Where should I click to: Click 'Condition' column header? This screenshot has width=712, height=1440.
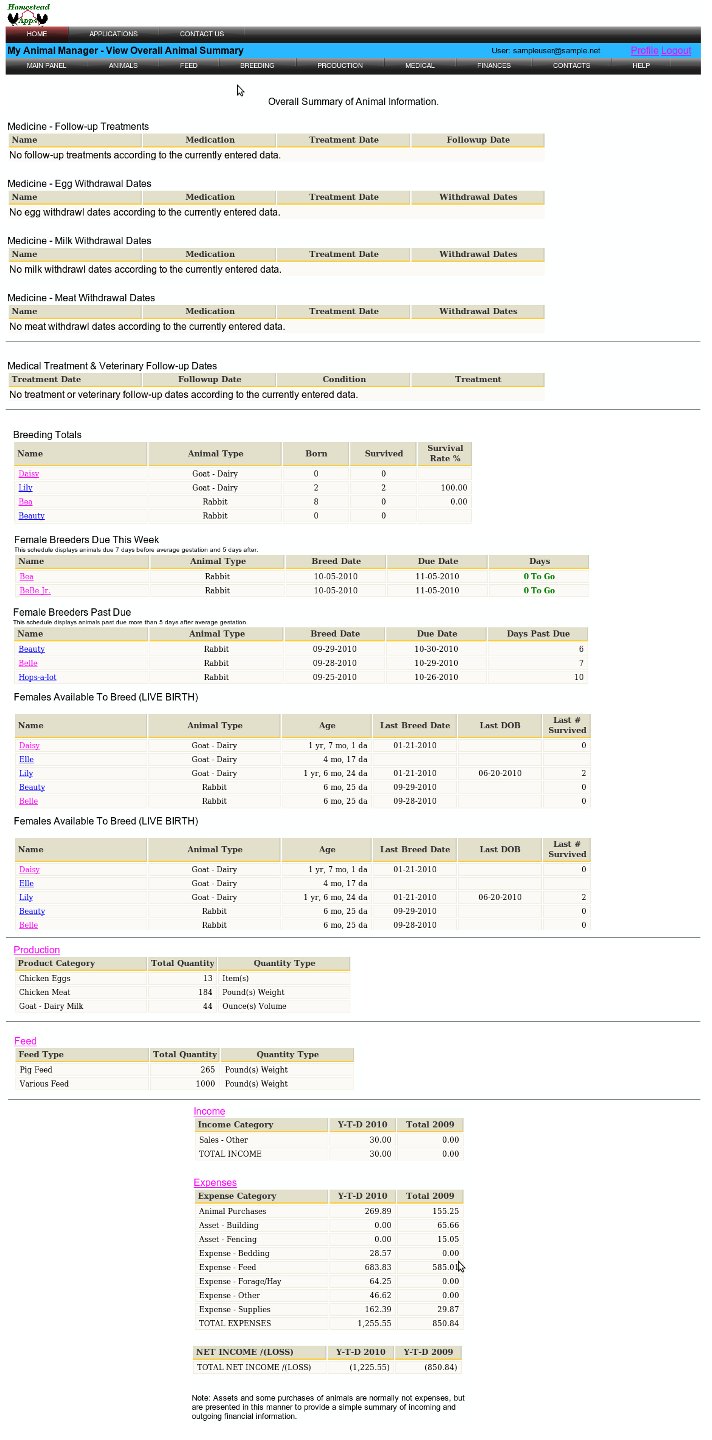(344, 379)
